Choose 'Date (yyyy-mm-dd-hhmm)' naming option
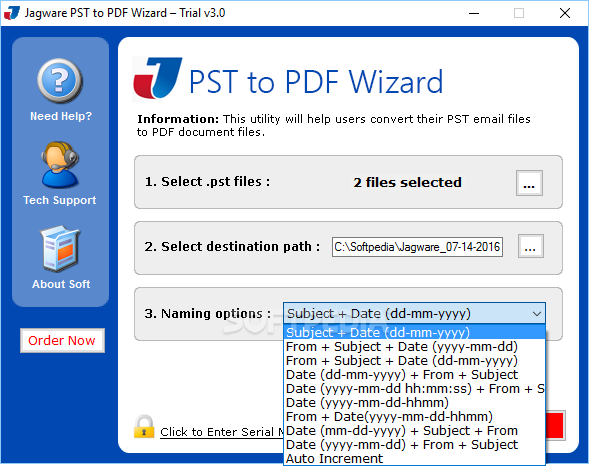Image resolution: width=589 pixels, height=466 pixels. coord(414,403)
